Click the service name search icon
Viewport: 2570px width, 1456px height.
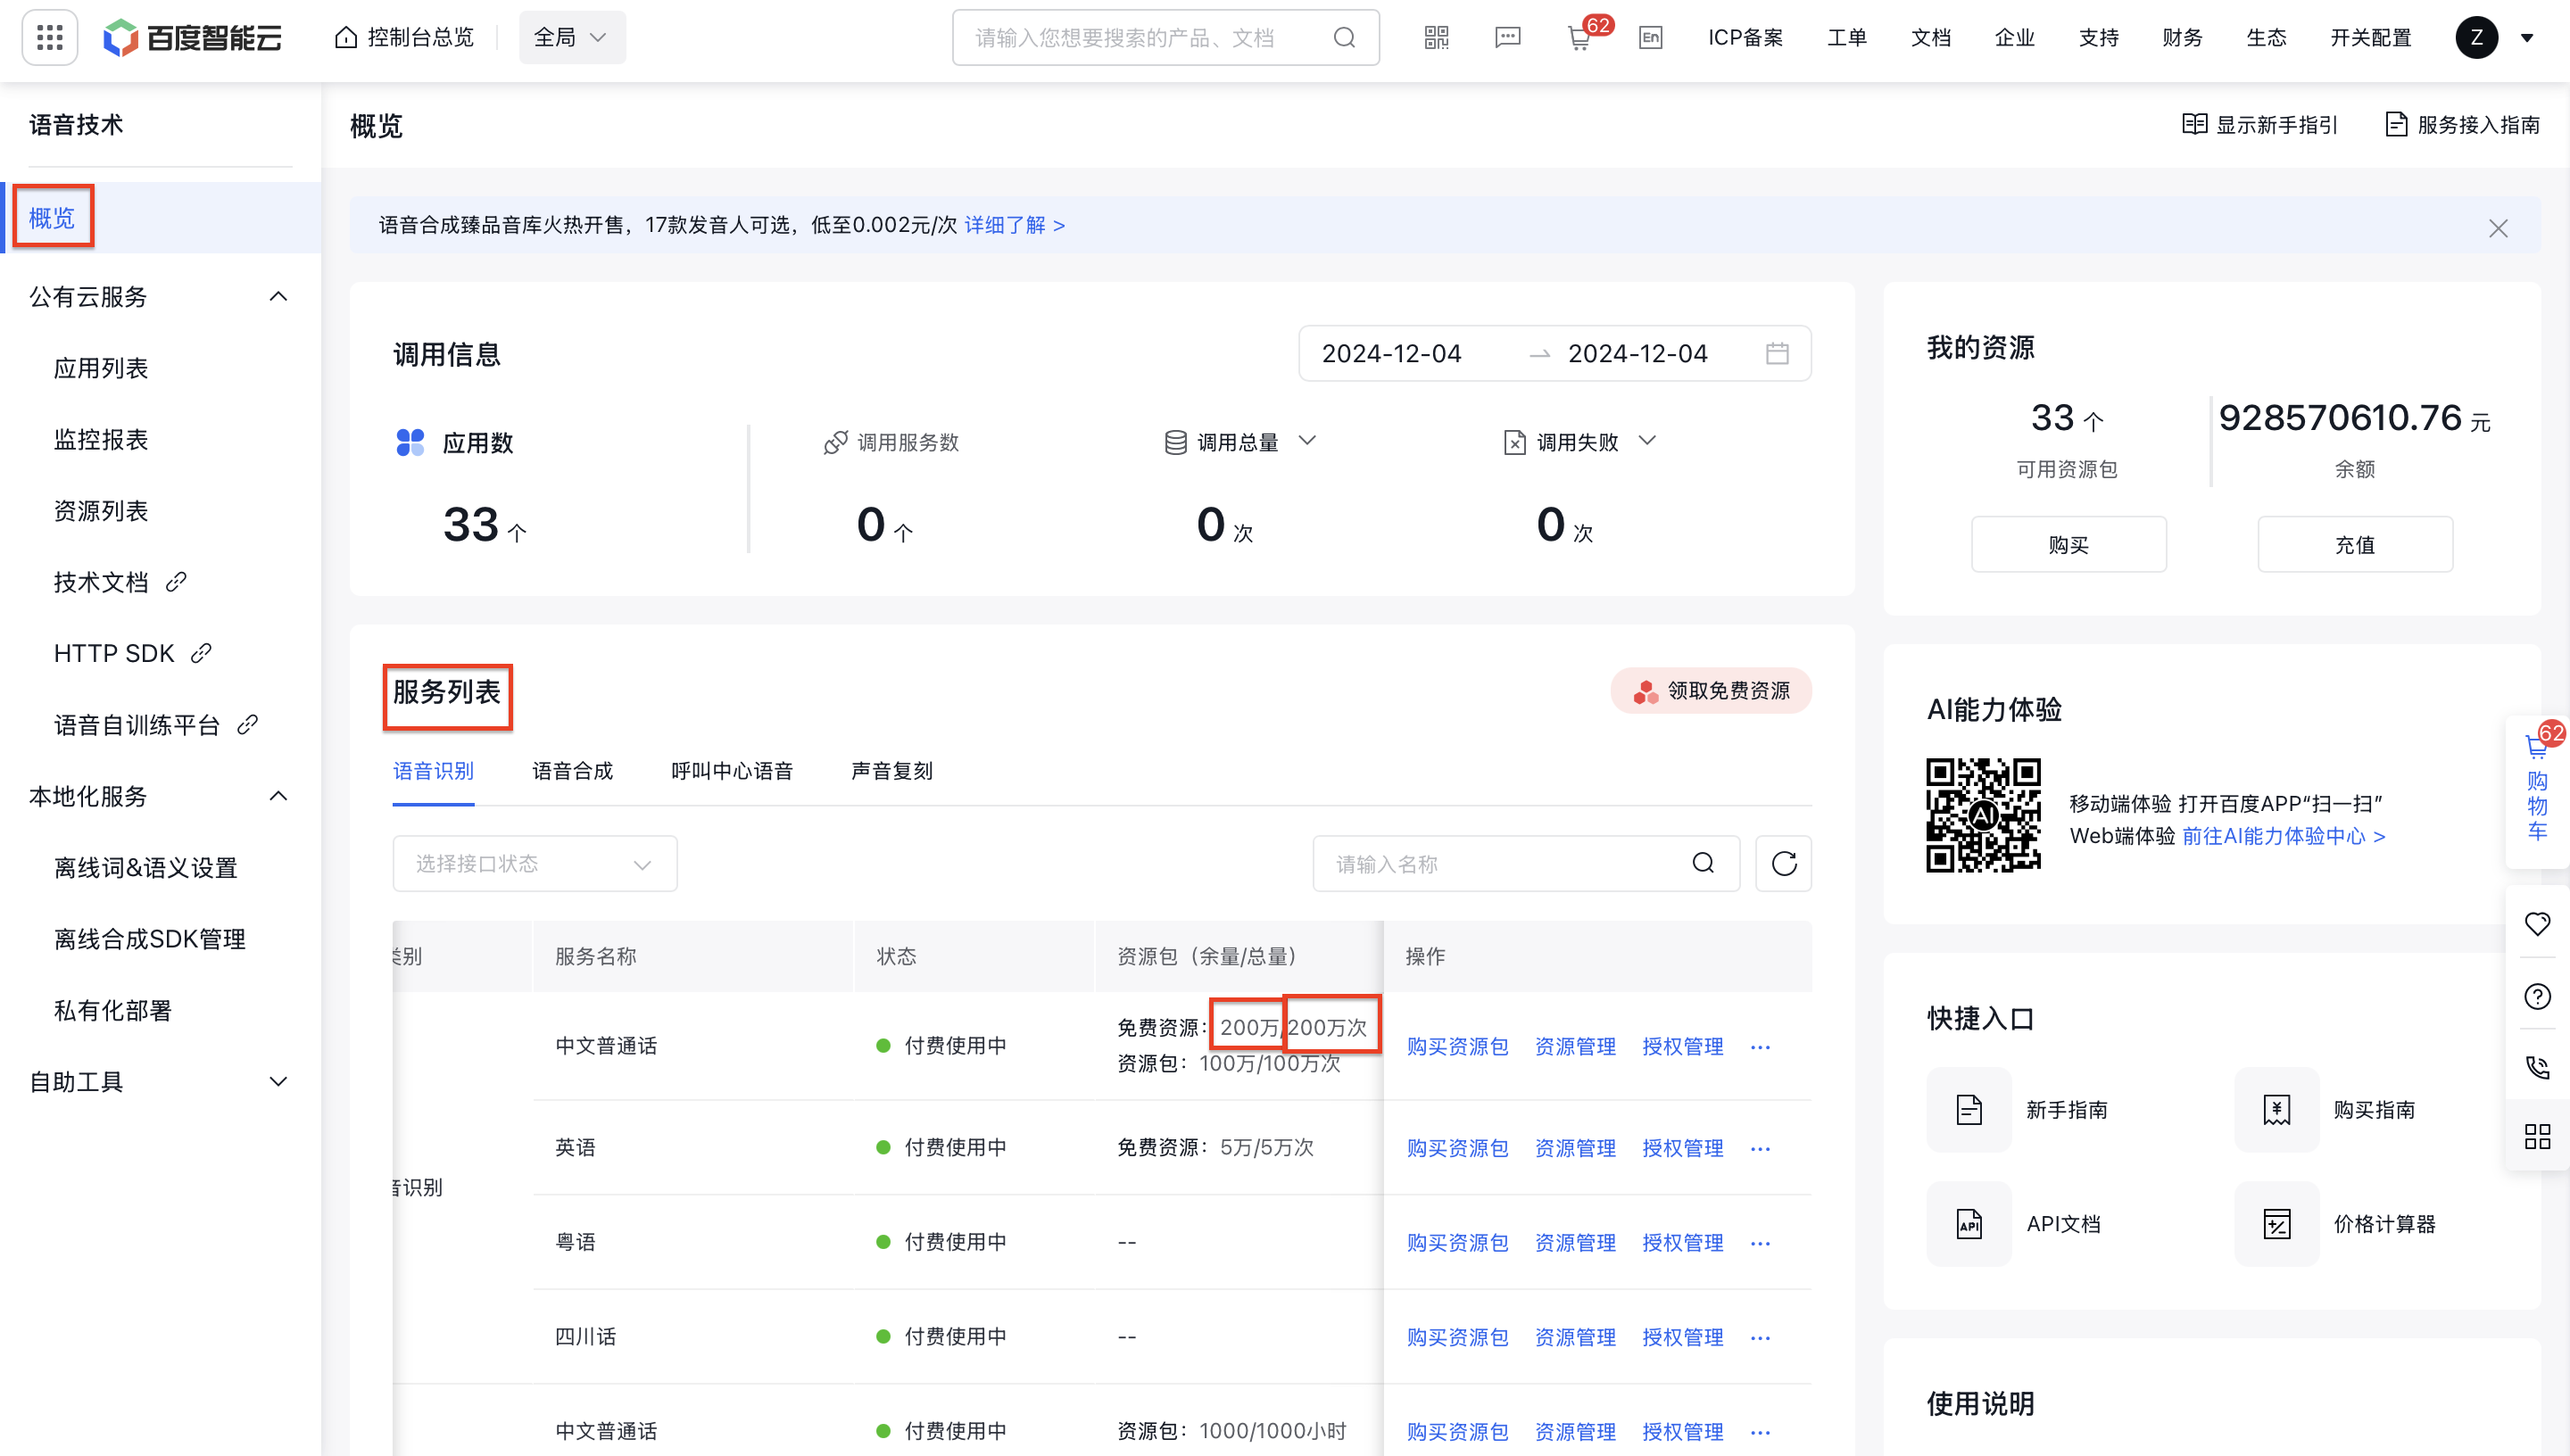pyautogui.click(x=1703, y=863)
